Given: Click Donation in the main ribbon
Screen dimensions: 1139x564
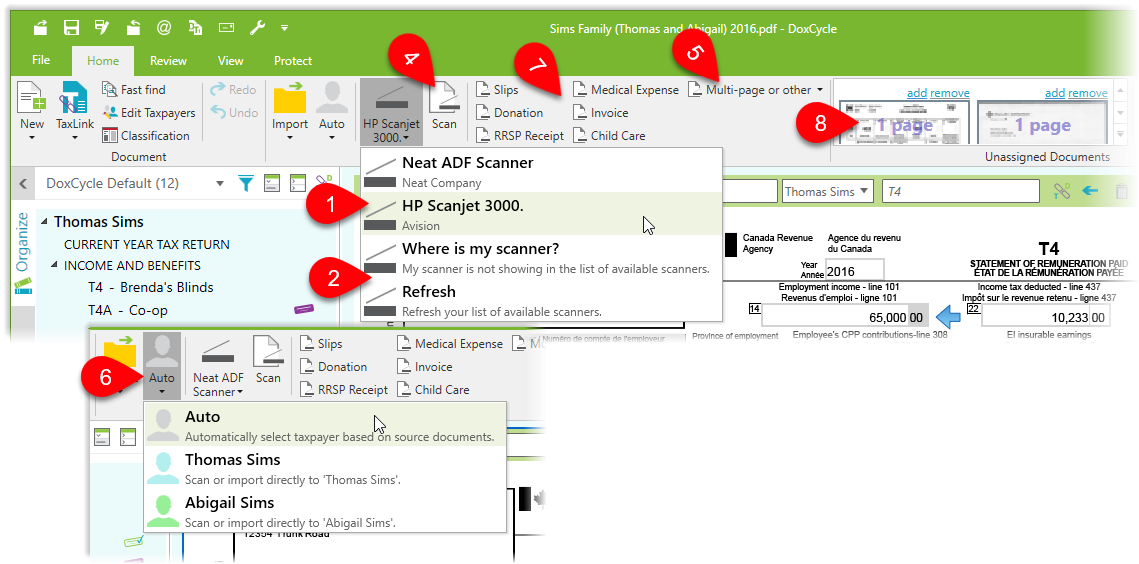Looking at the screenshot, I should point(509,113).
